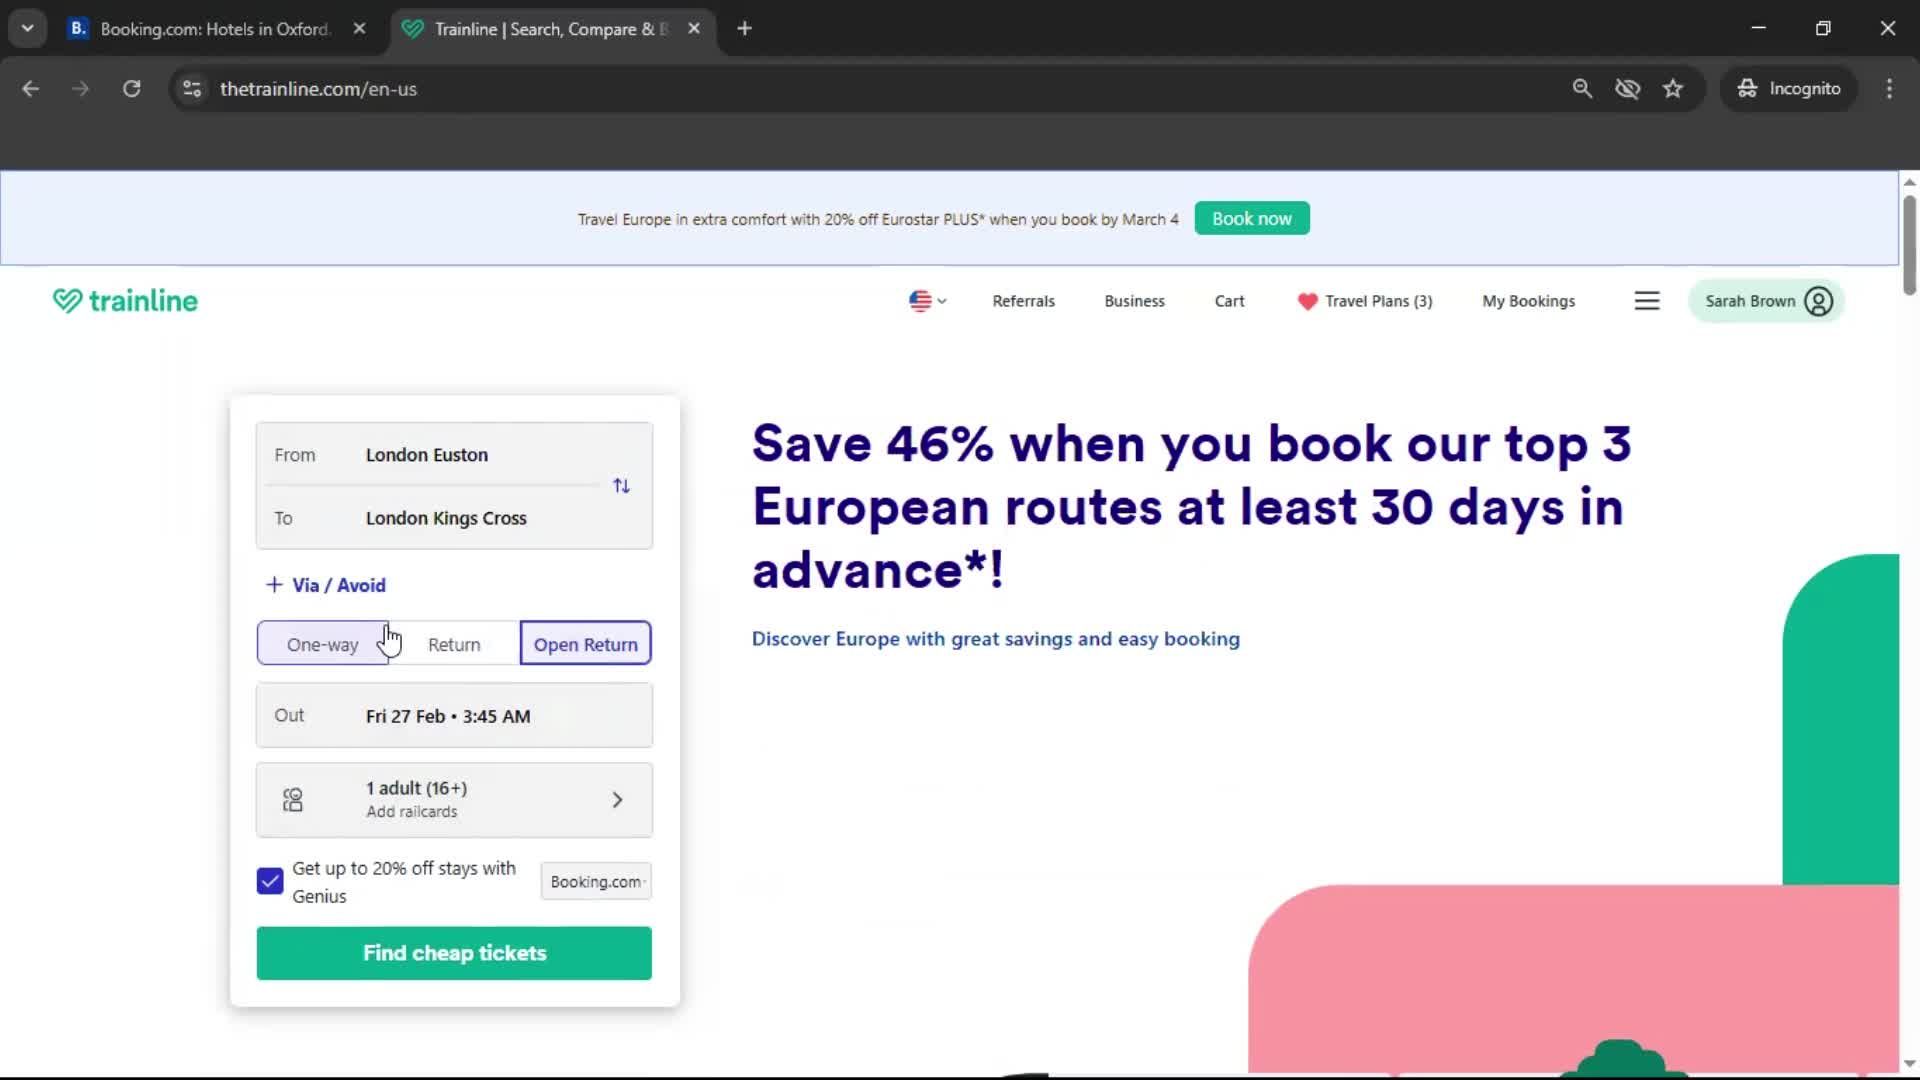Select the Return trip option

[x=454, y=644]
